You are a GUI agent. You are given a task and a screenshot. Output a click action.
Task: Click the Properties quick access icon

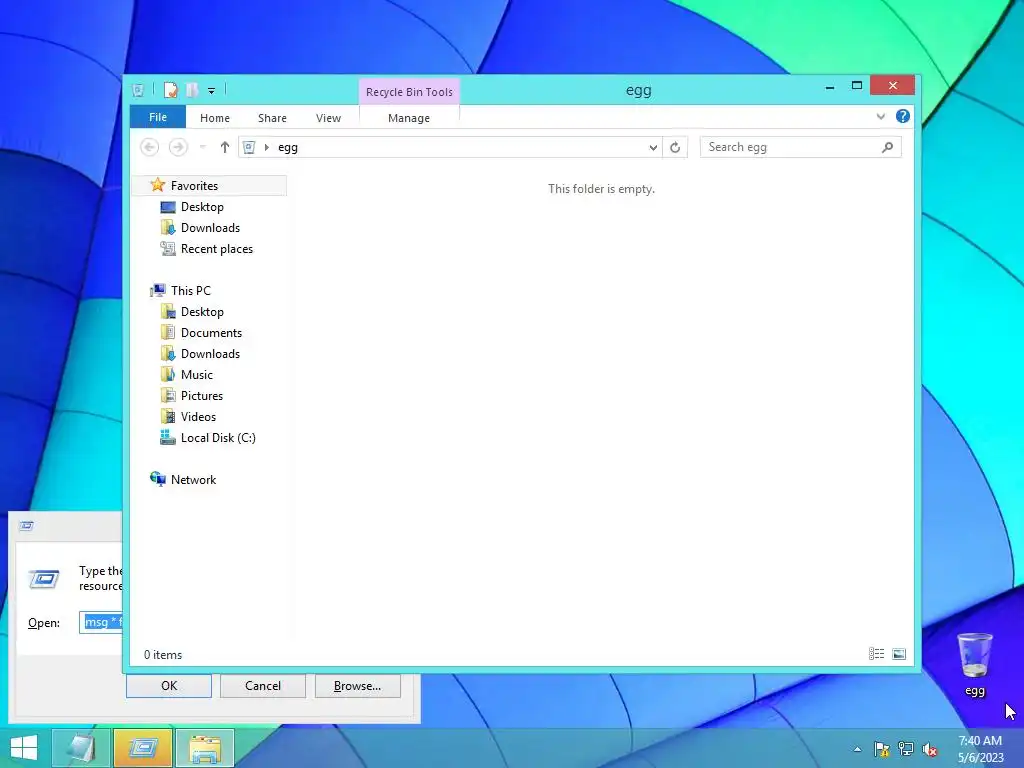click(x=170, y=90)
